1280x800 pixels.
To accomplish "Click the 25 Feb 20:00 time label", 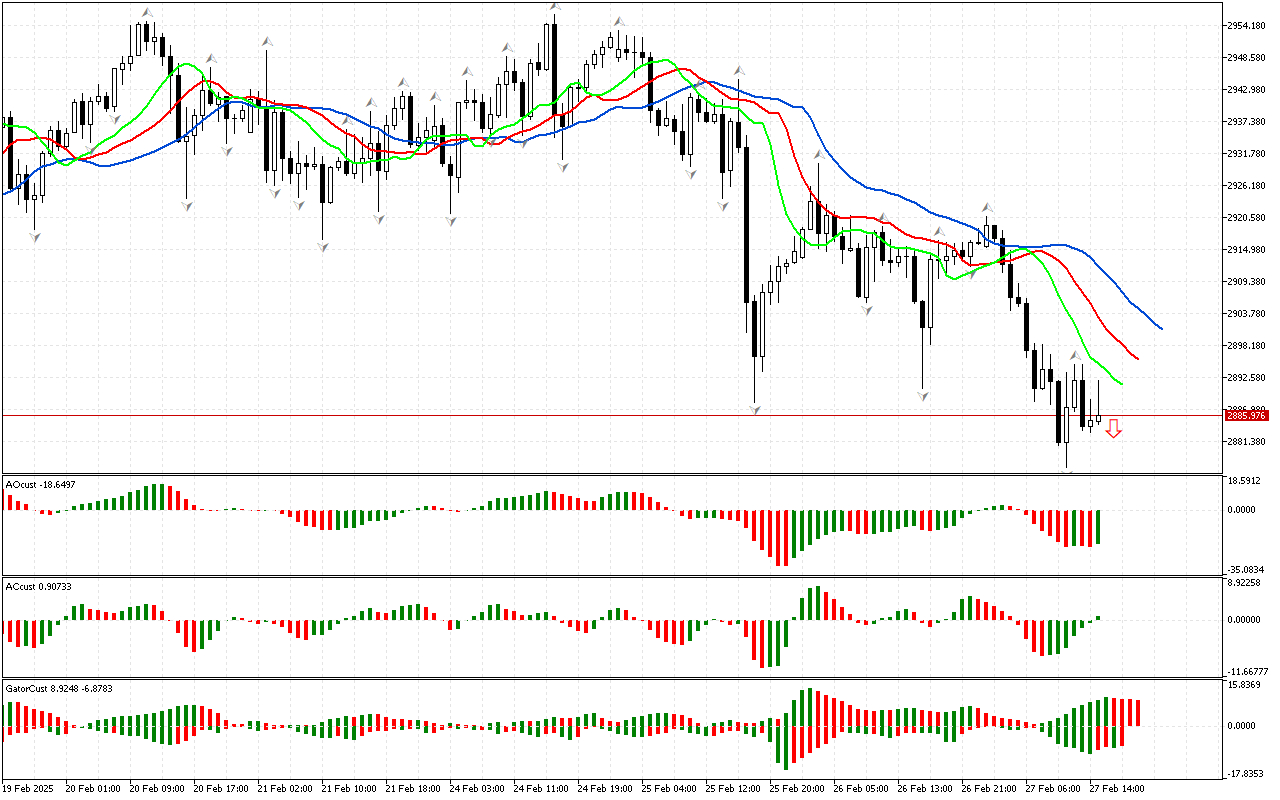I will tap(797, 788).
